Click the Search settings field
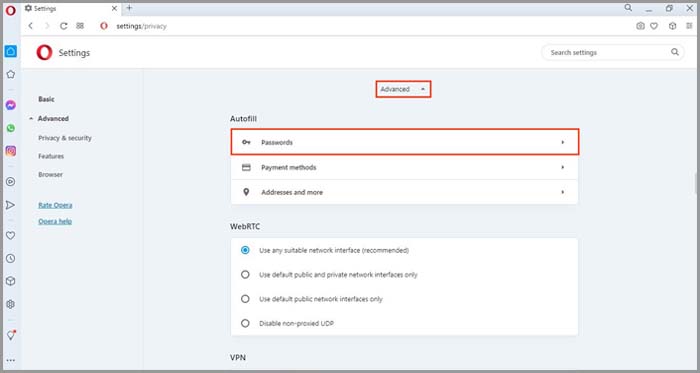 (x=612, y=52)
